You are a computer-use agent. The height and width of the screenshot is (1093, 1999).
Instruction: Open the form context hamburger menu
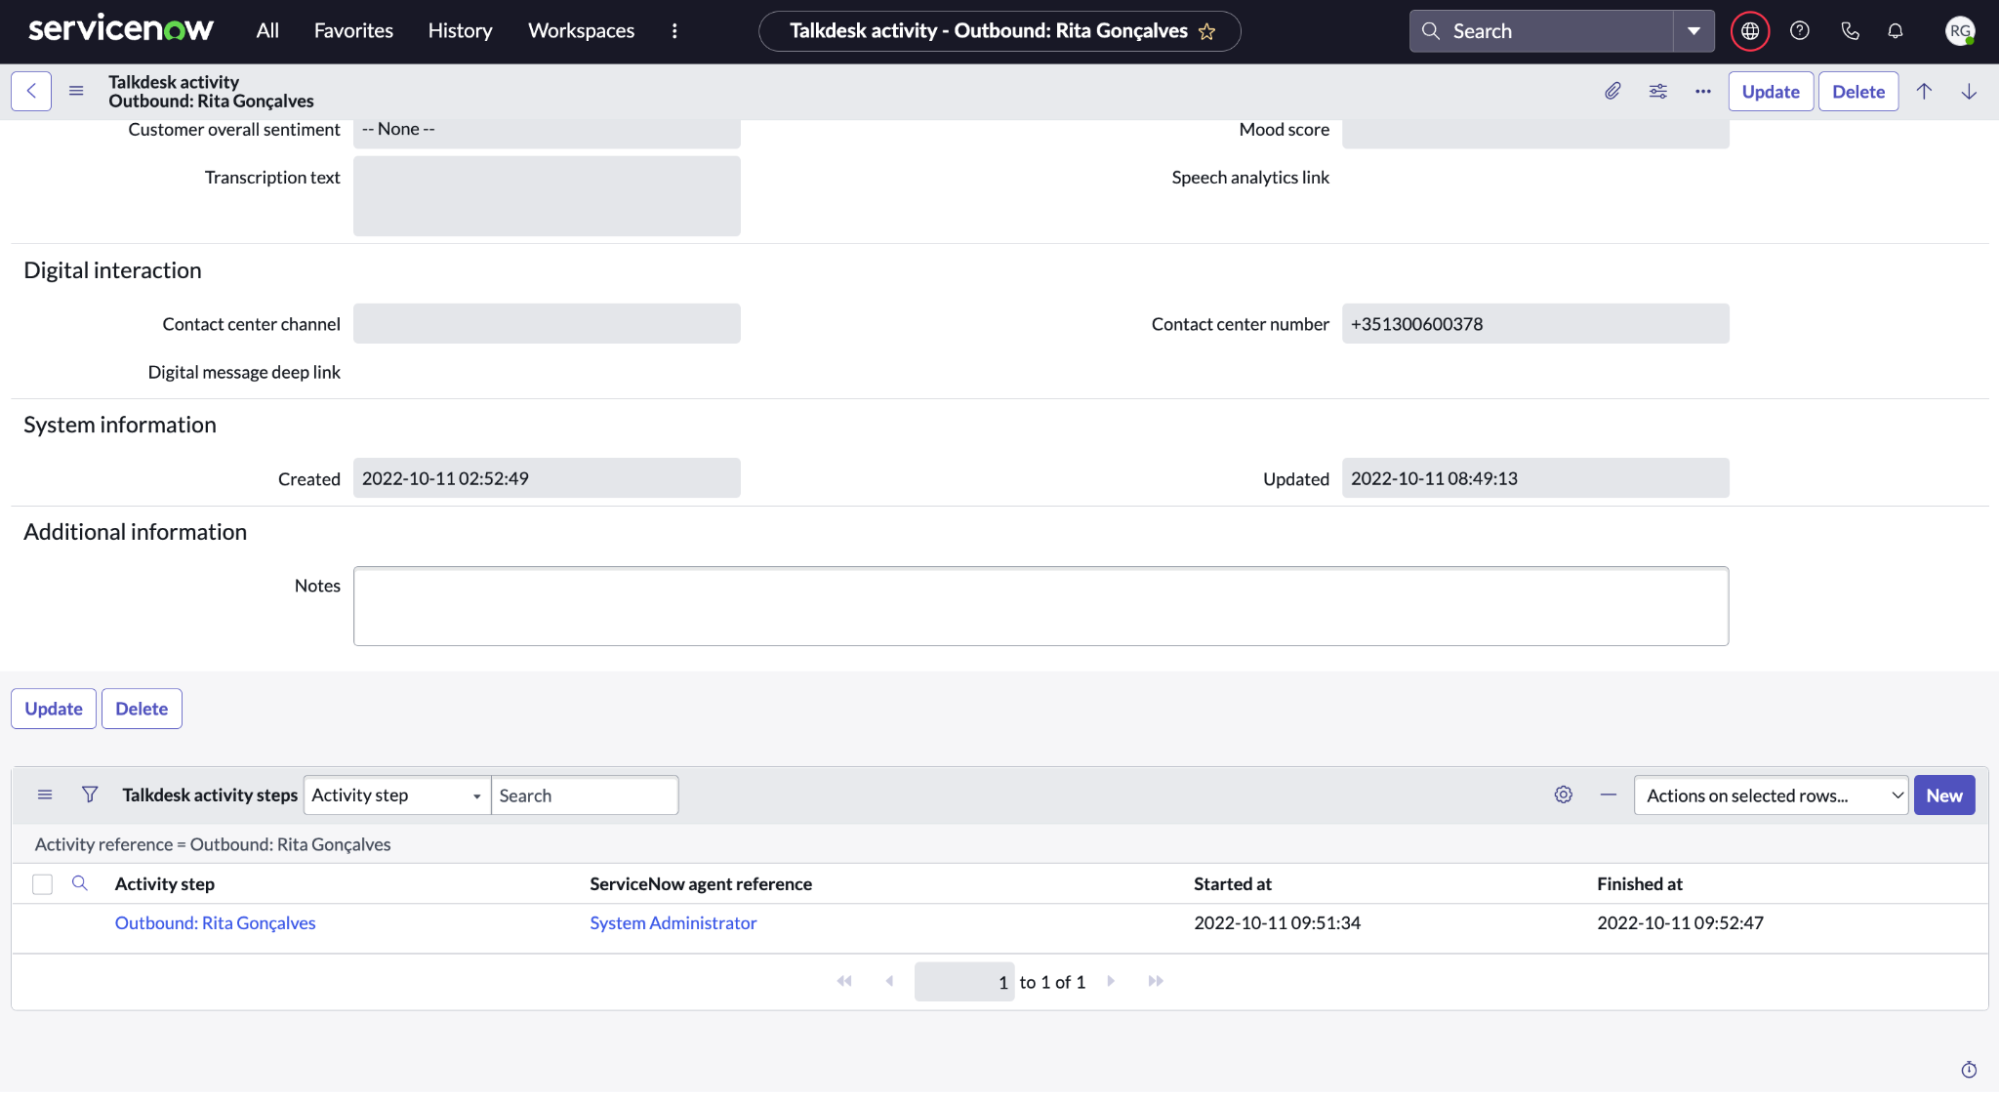click(76, 91)
